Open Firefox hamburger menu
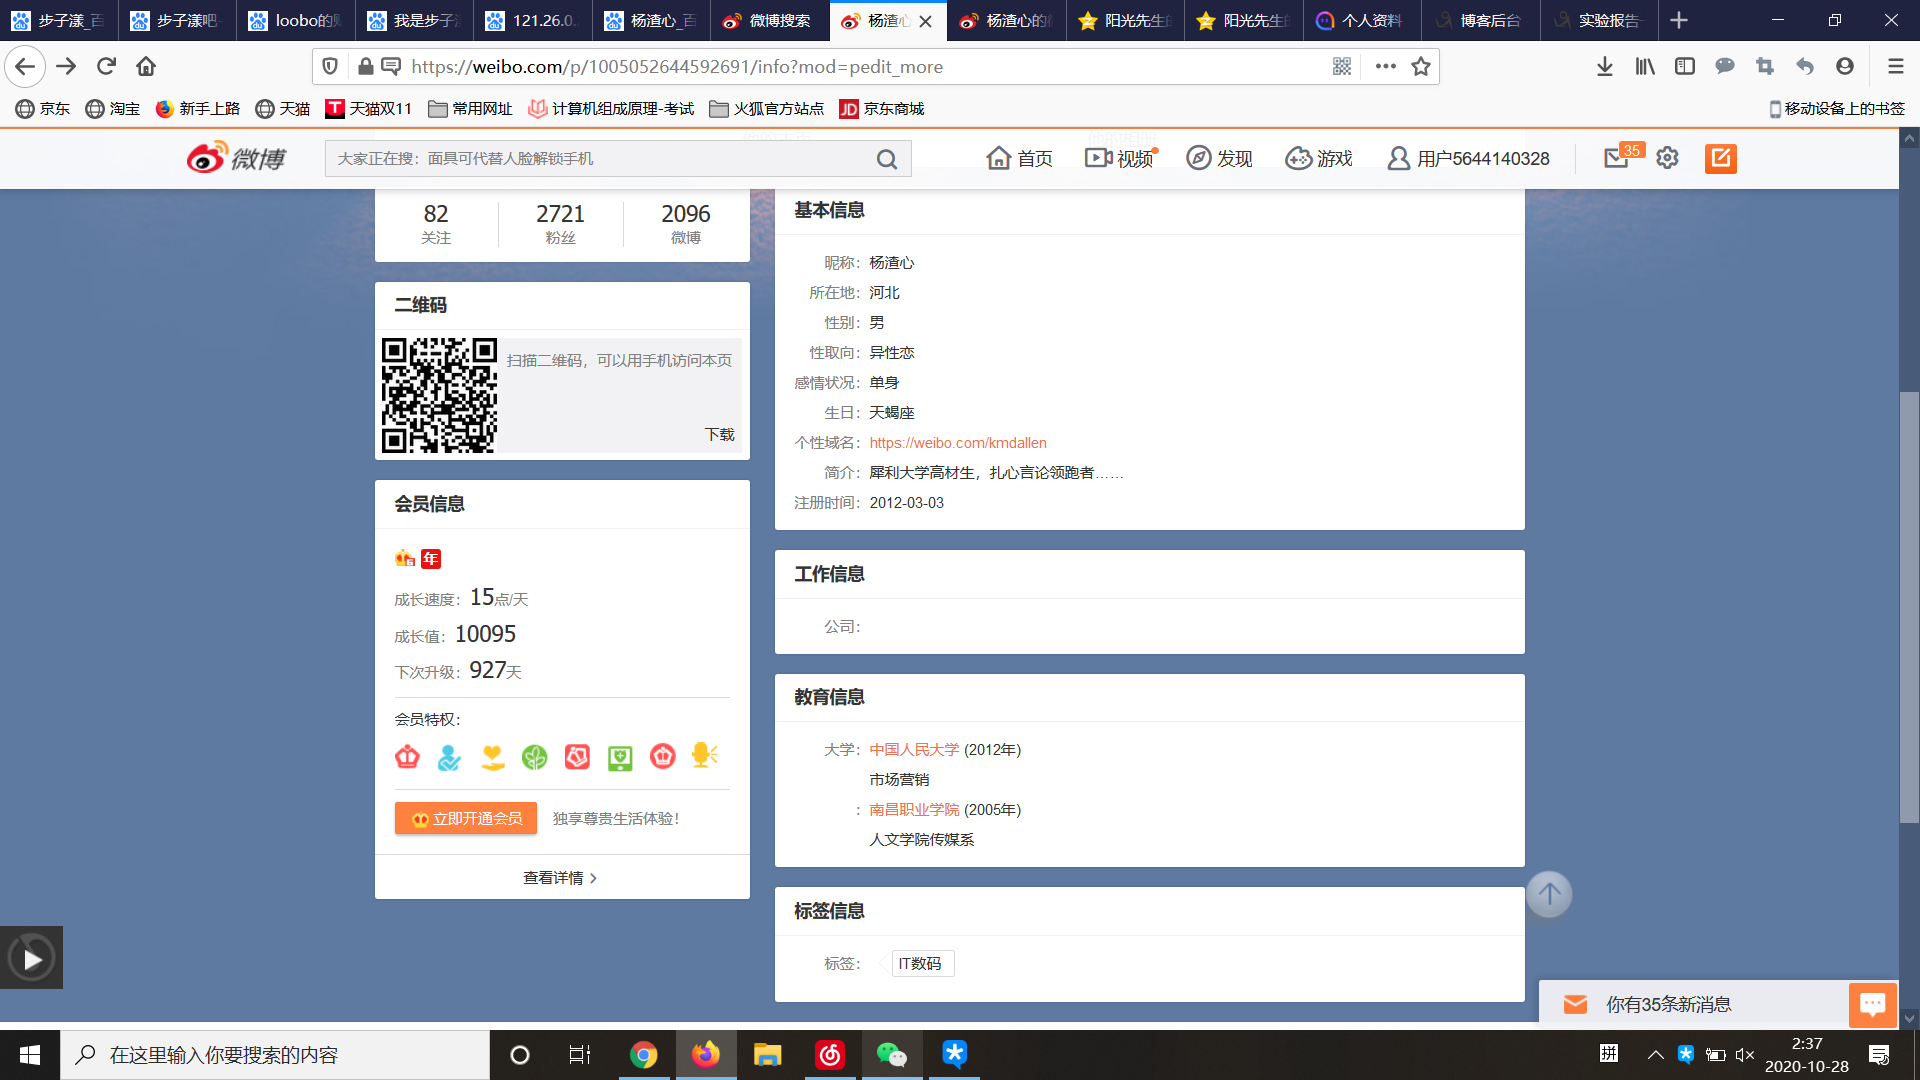The image size is (1920, 1080). click(x=1895, y=66)
